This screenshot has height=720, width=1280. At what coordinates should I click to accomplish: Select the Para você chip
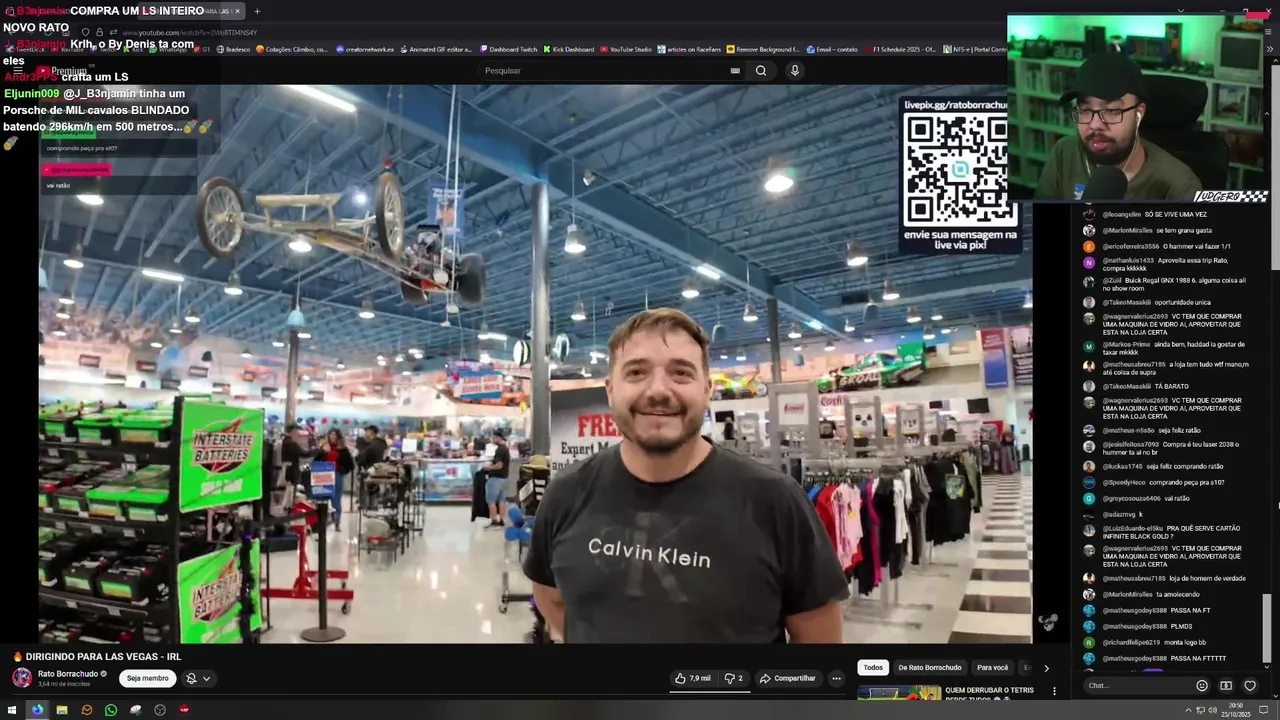tap(992, 668)
